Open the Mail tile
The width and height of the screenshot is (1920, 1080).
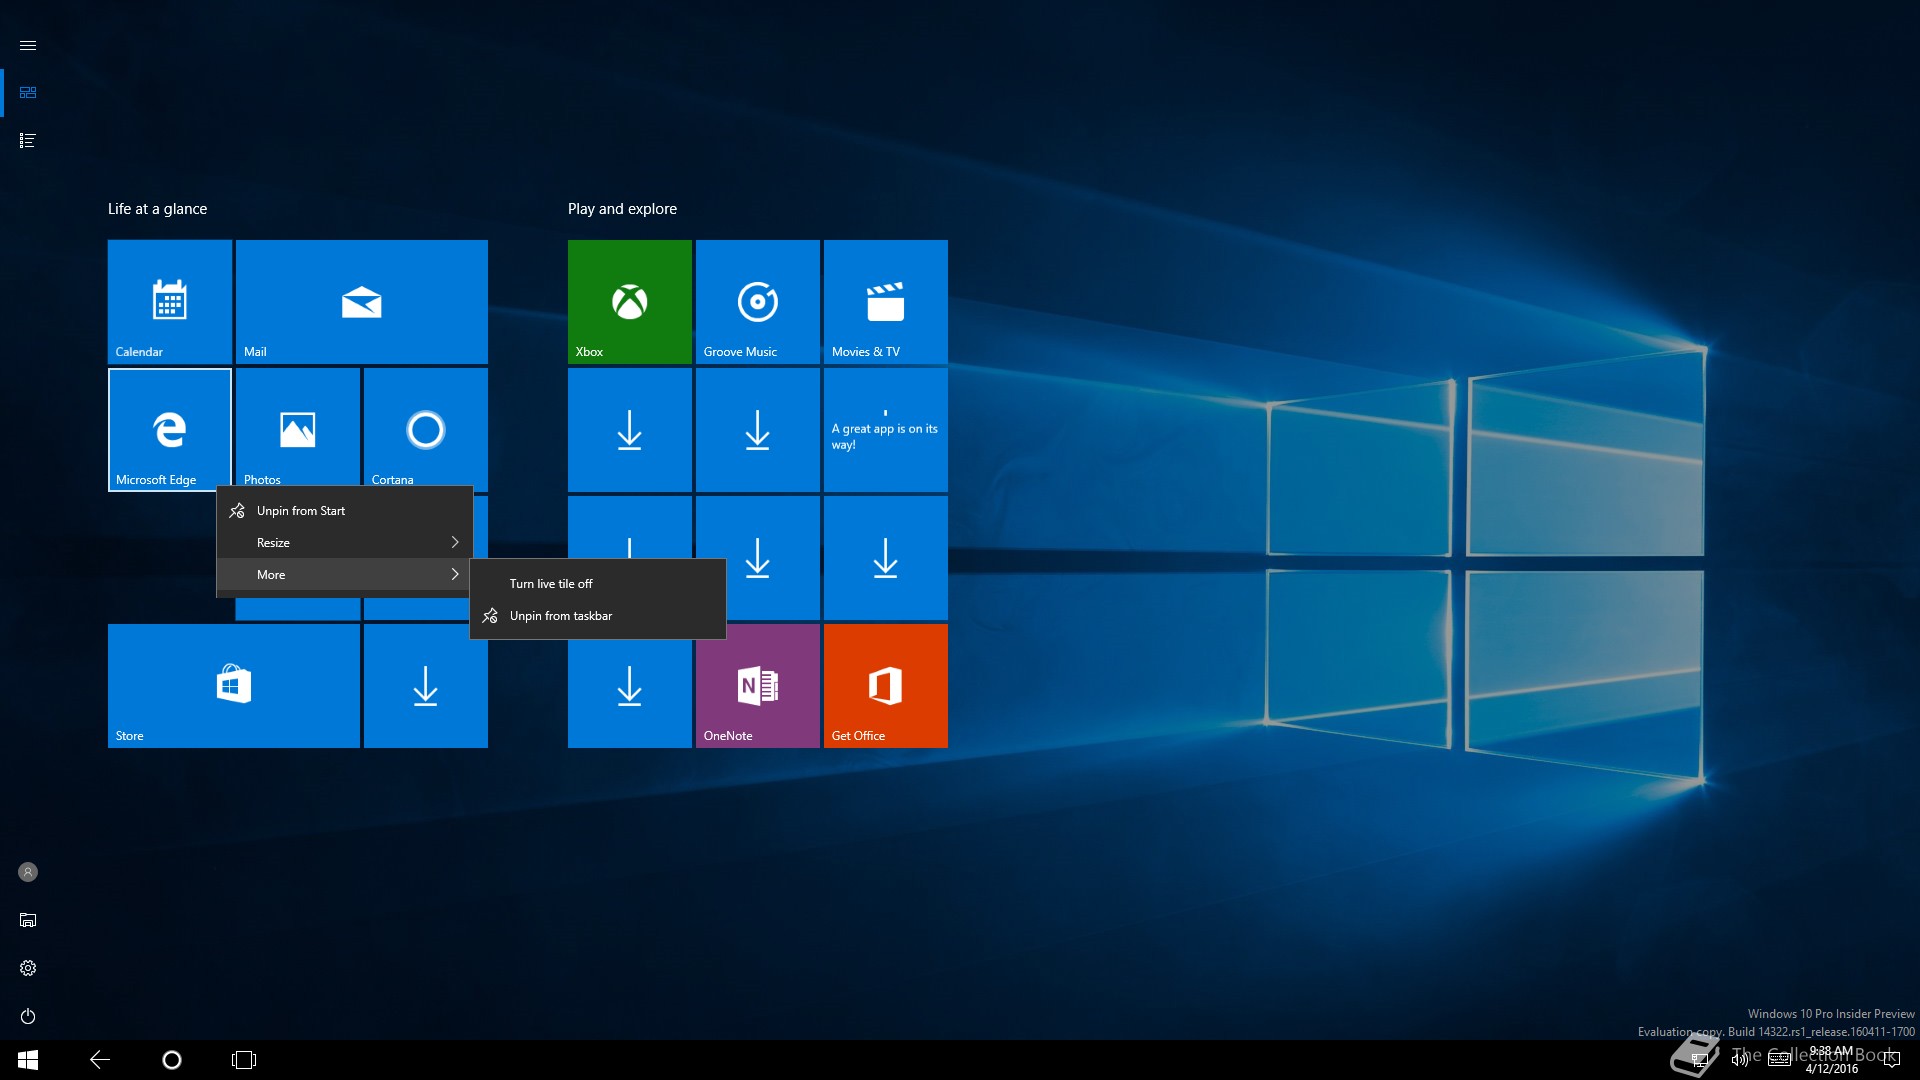362,302
